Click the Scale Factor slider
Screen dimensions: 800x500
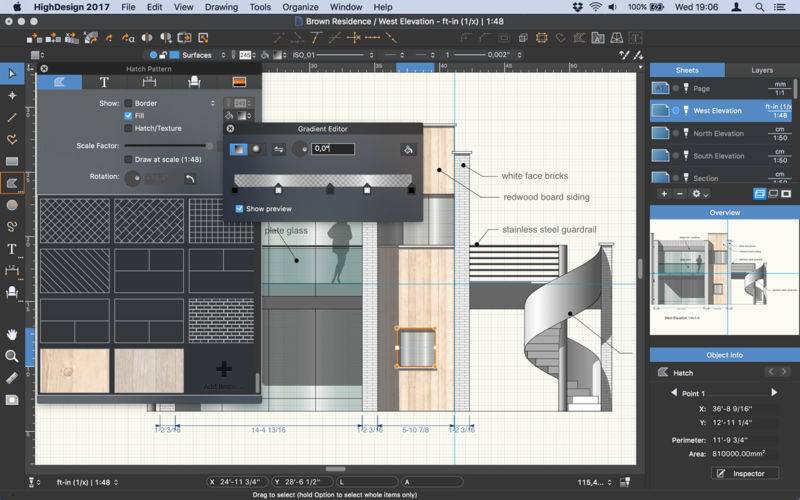169,146
